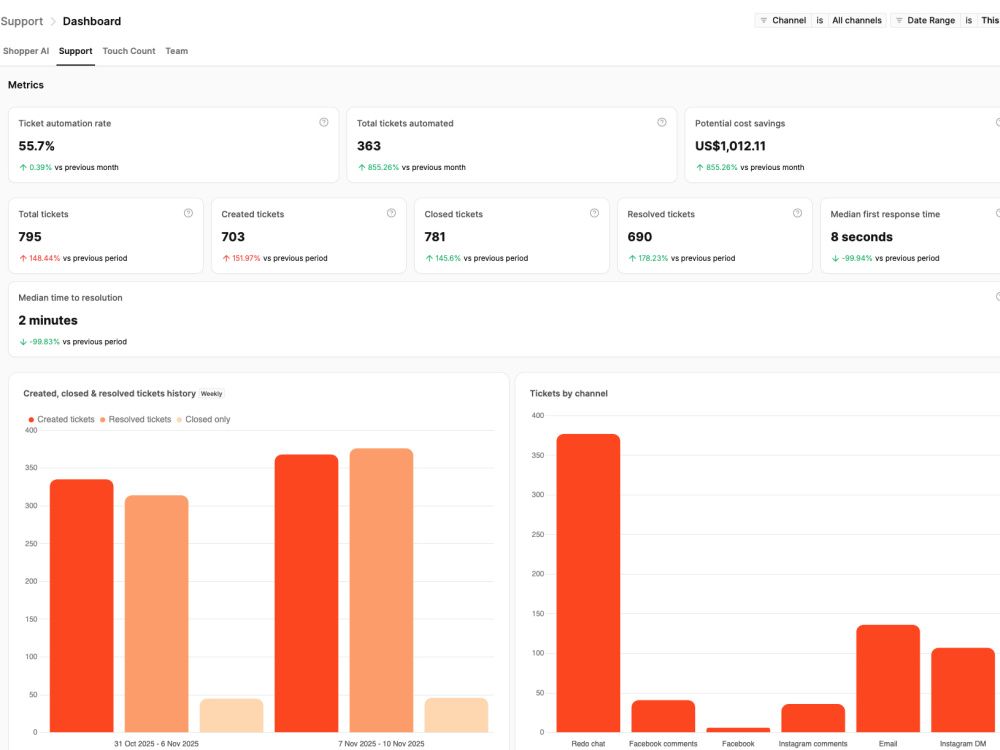The width and height of the screenshot is (1000, 750).
Task: Click Closed only bar for 7 Nov–10 Nov
Action: [x=456, y=715]
